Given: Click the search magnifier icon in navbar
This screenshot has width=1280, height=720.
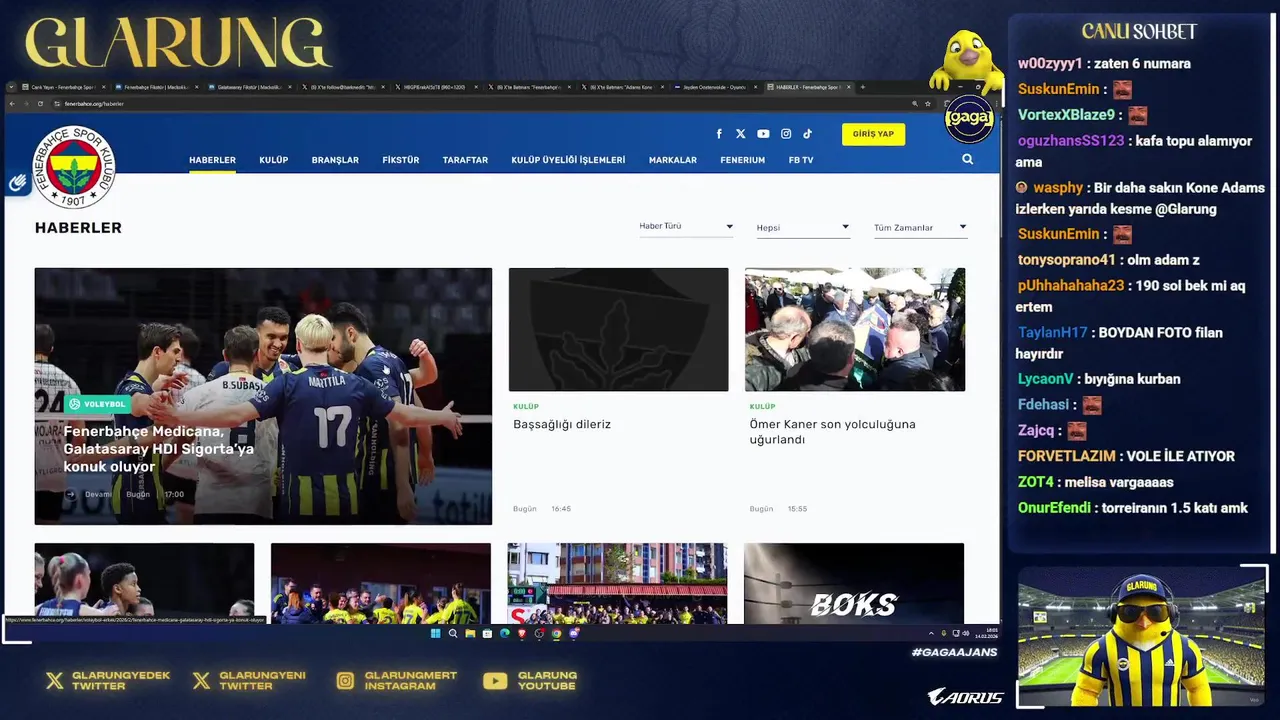Looking at the screenshot, I should pyautogui.click(x=967, y=159).
